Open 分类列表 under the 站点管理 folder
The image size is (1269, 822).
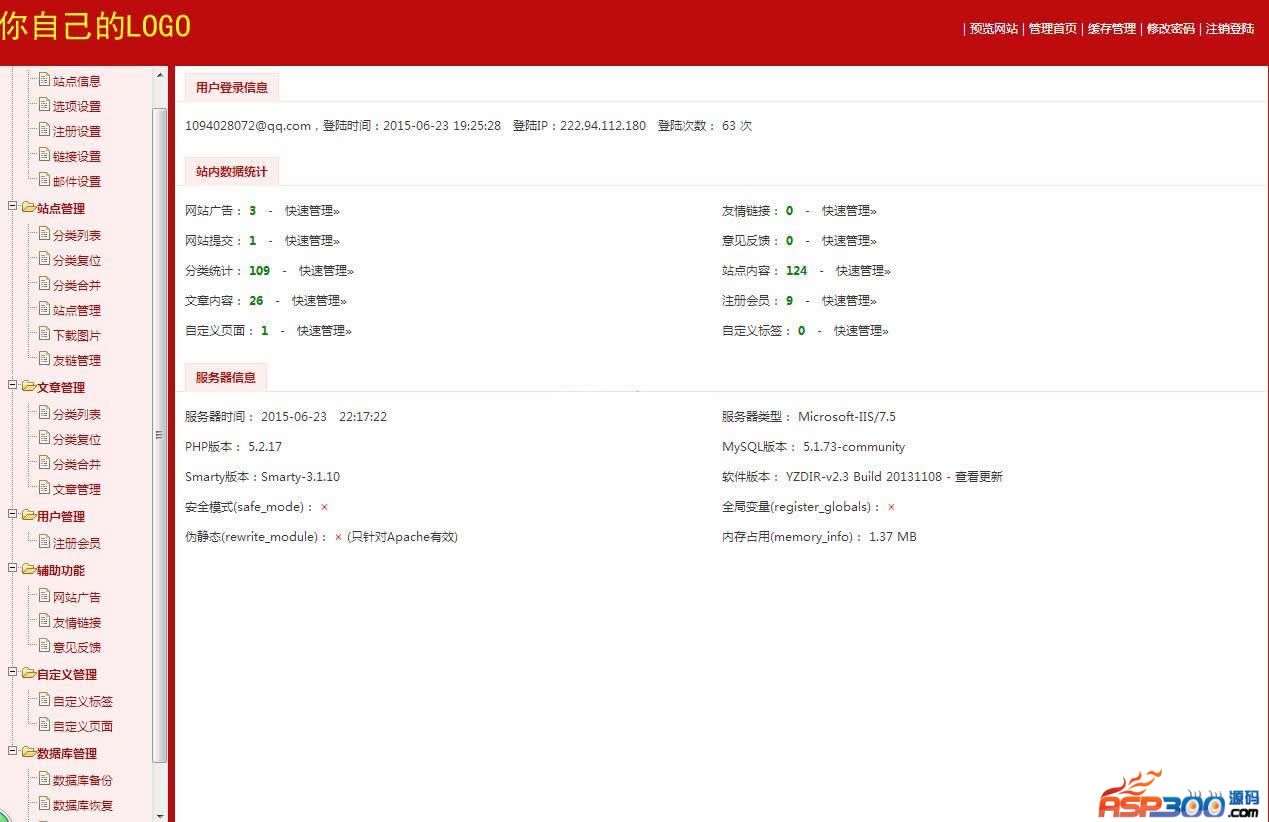click(77, 235)
